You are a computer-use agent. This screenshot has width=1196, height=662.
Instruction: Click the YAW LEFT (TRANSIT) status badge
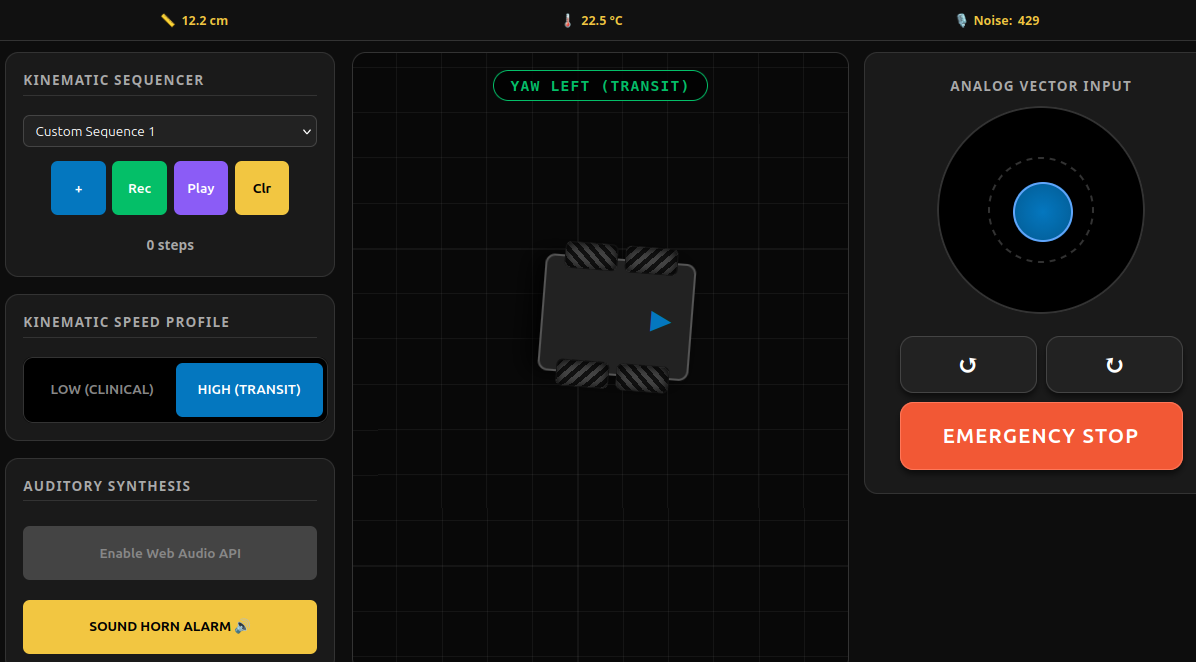tap(600, 85)
